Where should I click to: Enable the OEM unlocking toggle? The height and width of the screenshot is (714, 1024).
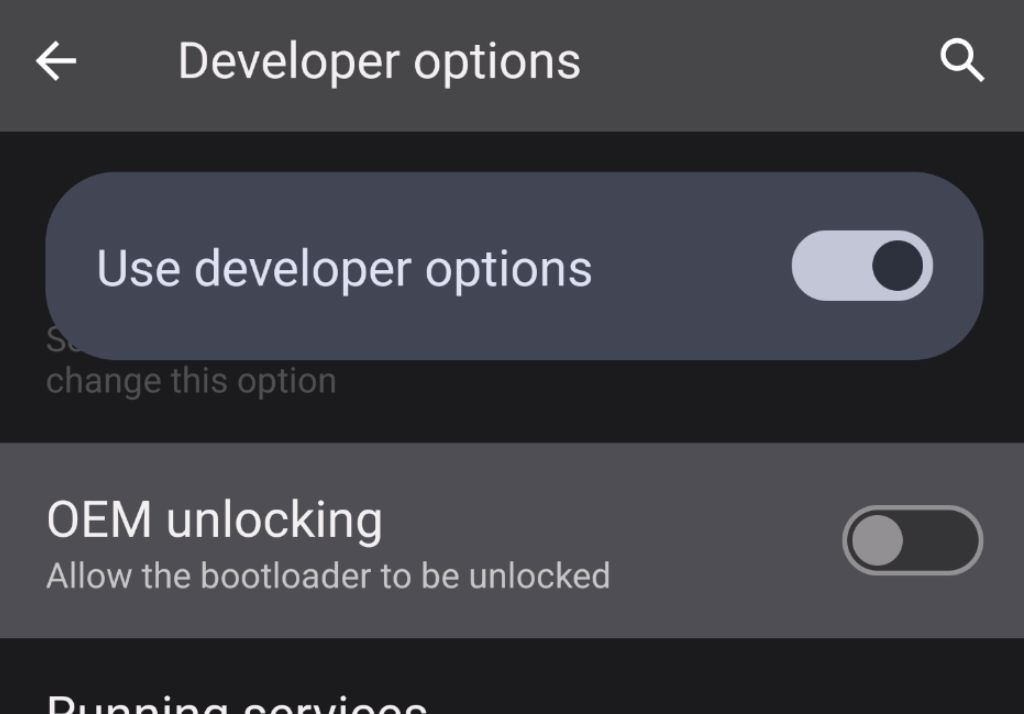click(x=912, y=541)
